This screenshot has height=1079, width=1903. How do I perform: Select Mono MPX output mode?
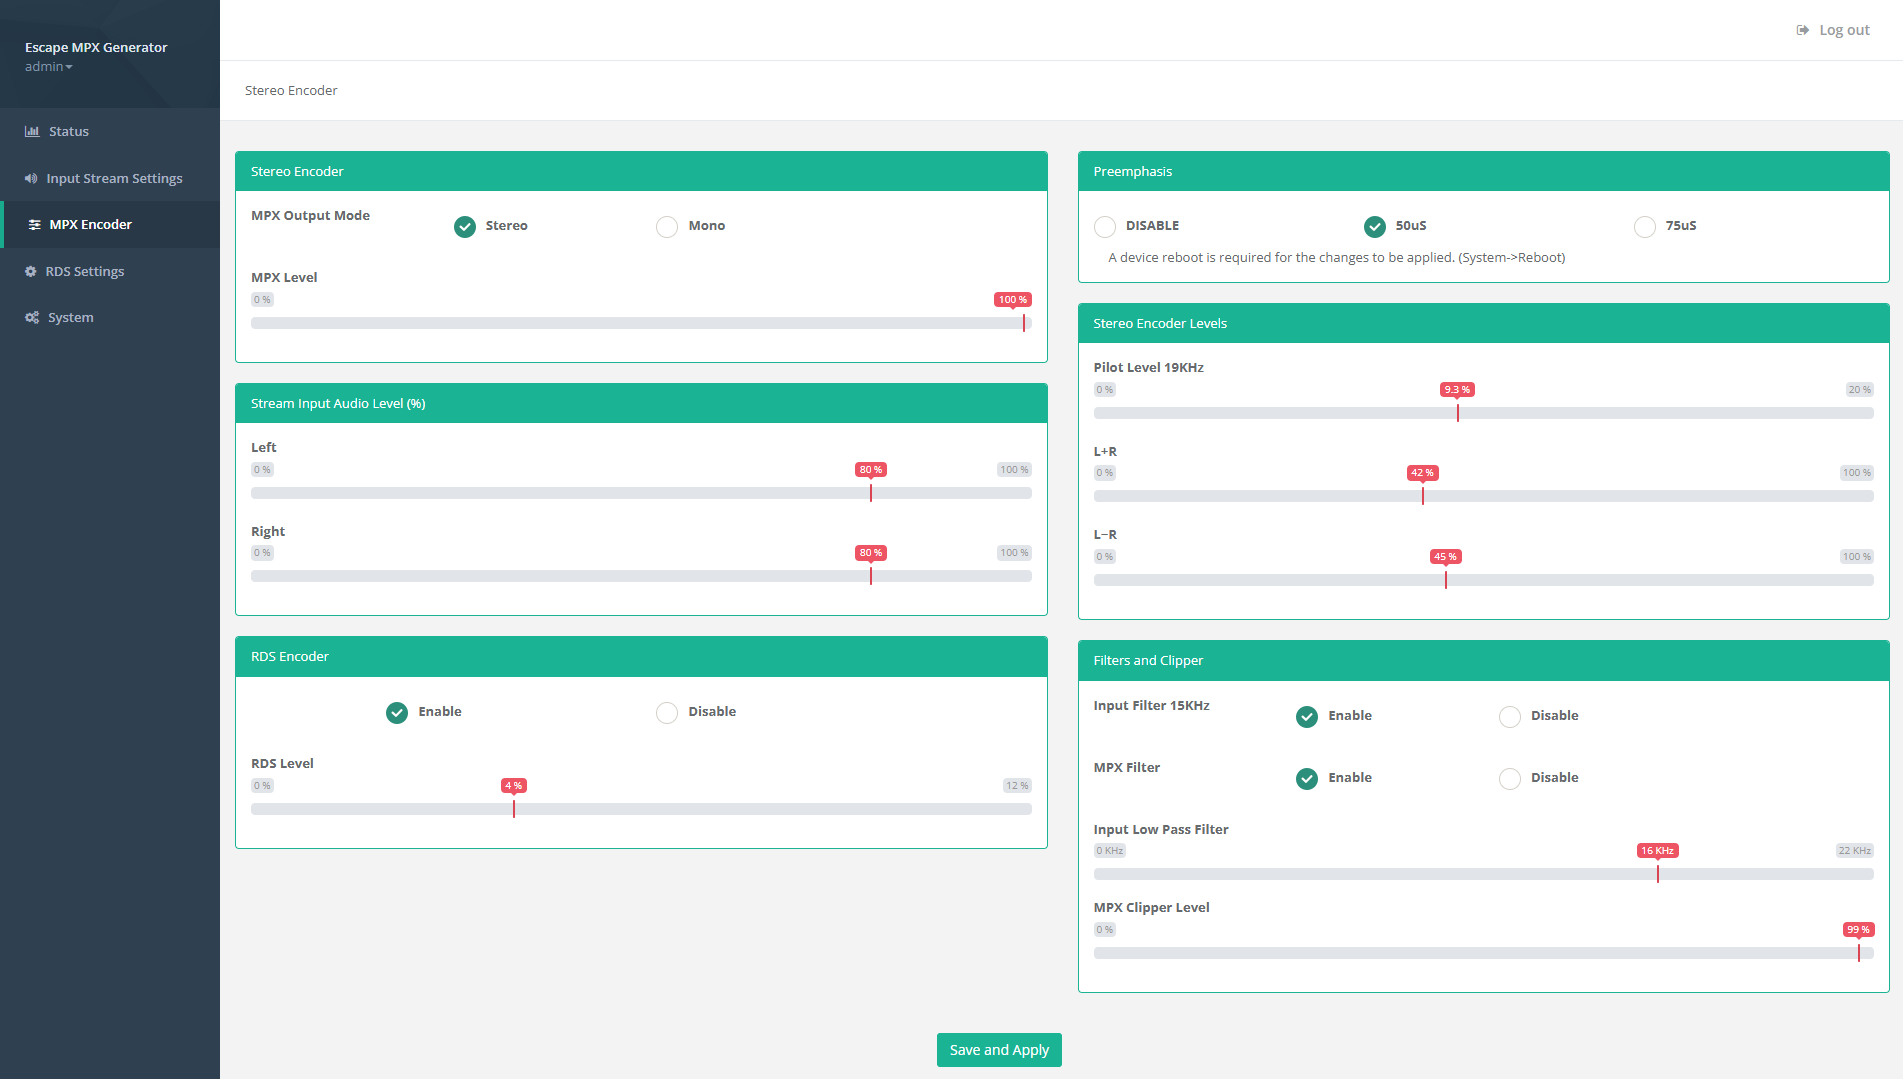(x=667, y=227)
